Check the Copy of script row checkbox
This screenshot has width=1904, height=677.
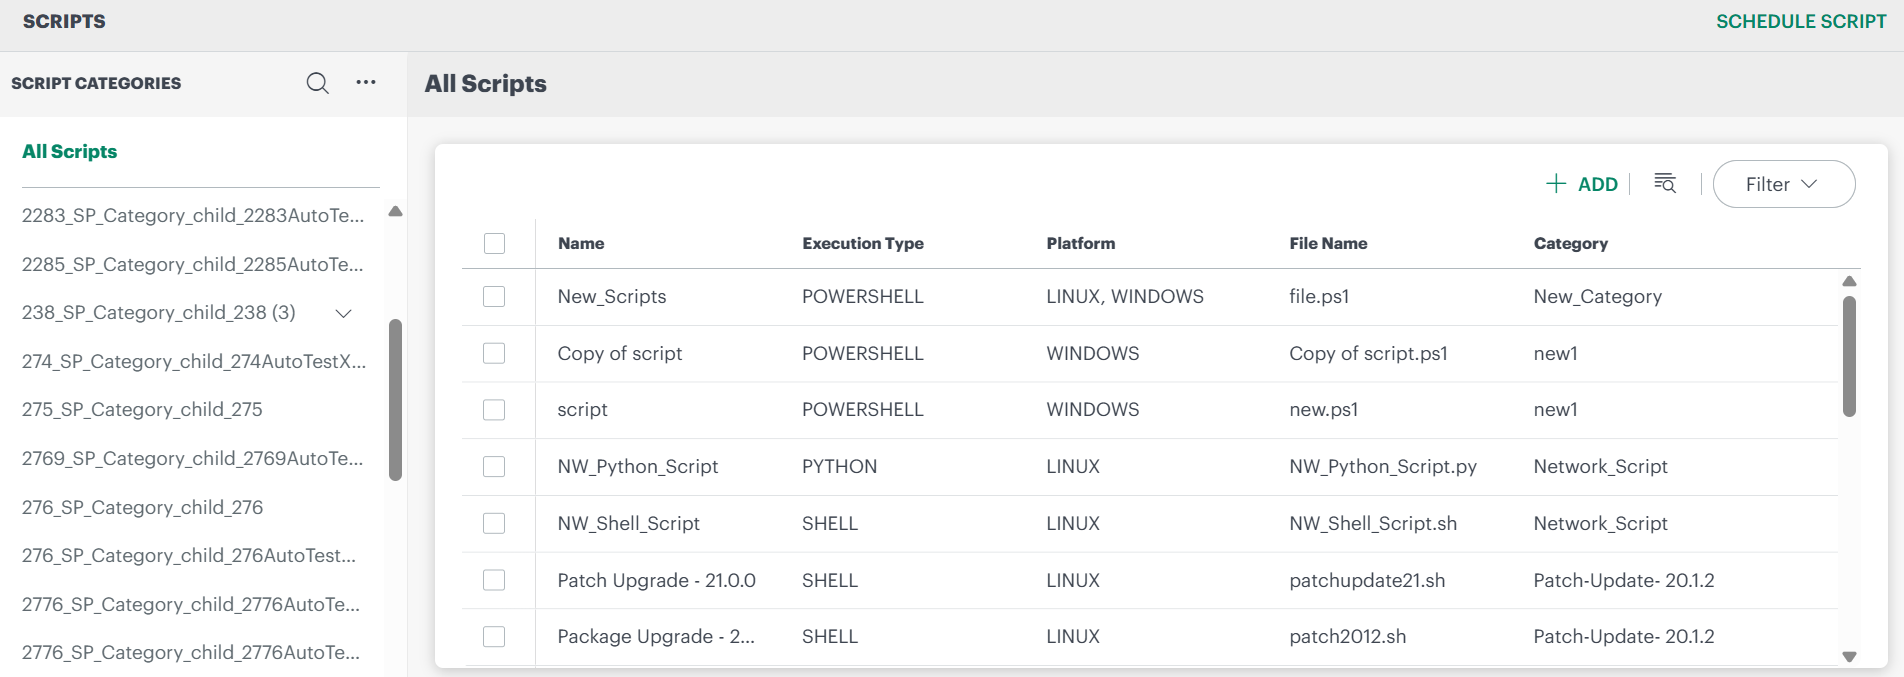click(x=494, y=353)
